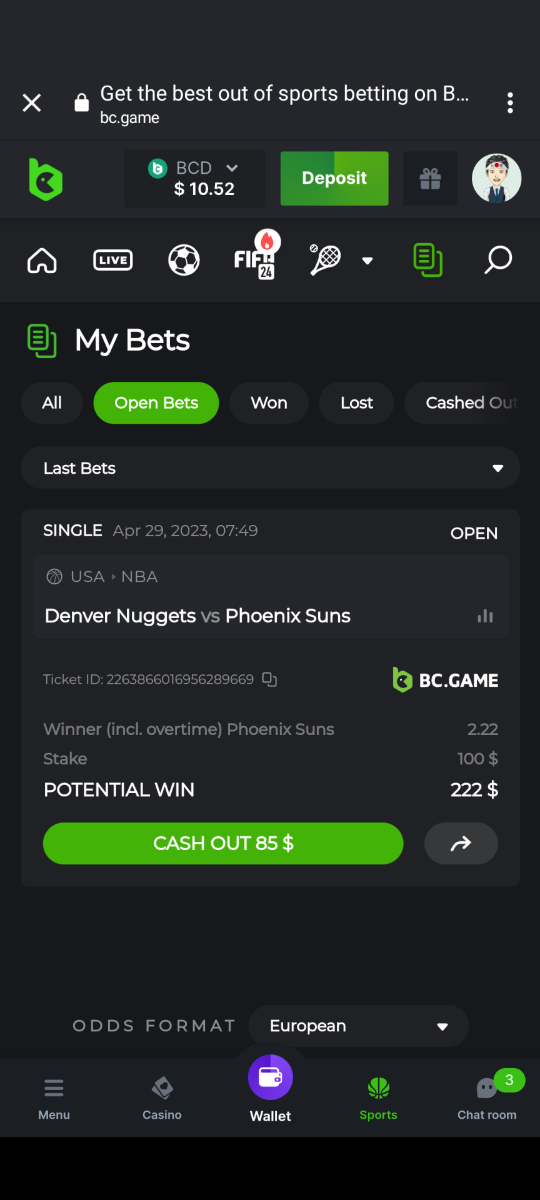Open the search magnifier icon

coord(498,261)
